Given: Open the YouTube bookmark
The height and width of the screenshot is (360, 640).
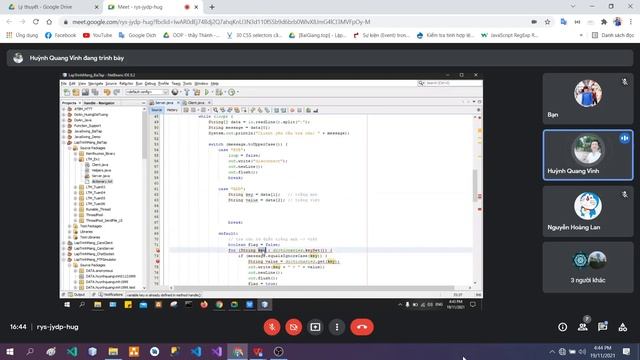Looking at the screenshot, I should pos(97,35).
